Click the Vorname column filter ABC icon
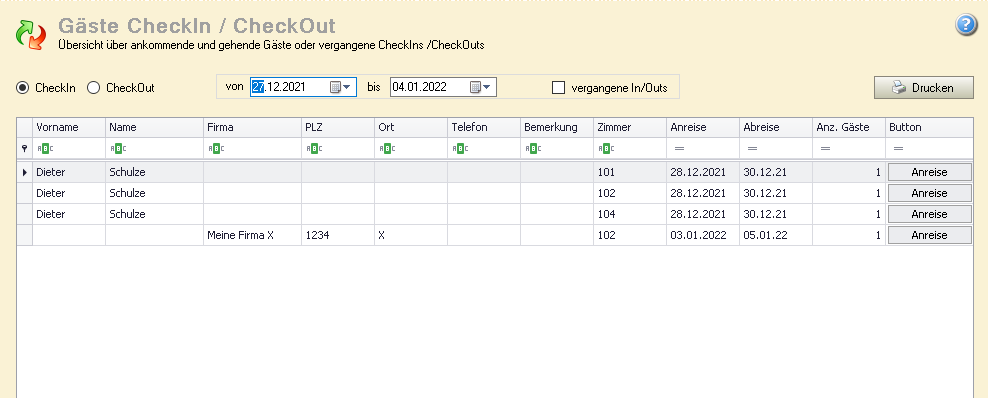The image size is (988, 398). coord(44,149)
